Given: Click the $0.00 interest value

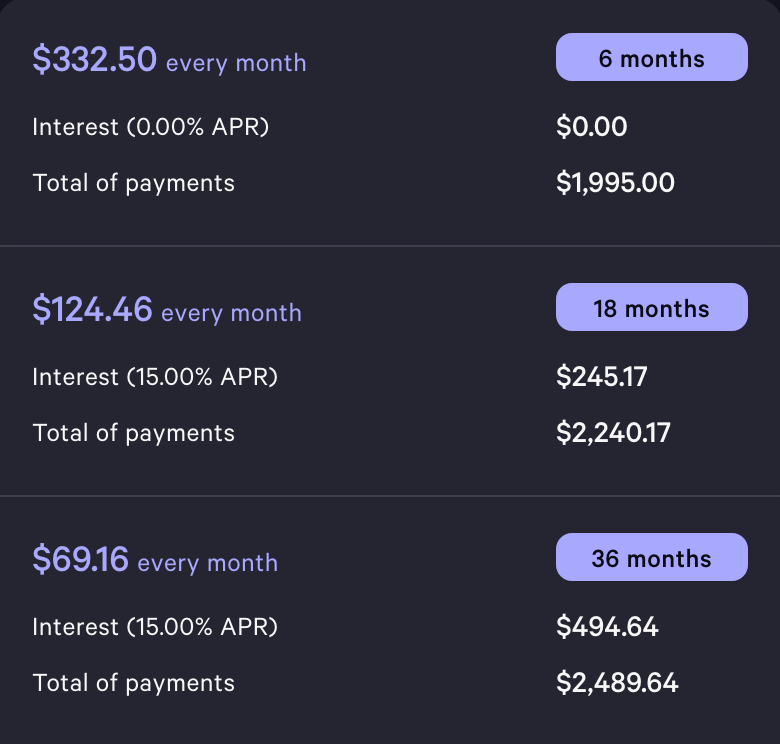Looking at the screenshot, I should tap(591, 127).
